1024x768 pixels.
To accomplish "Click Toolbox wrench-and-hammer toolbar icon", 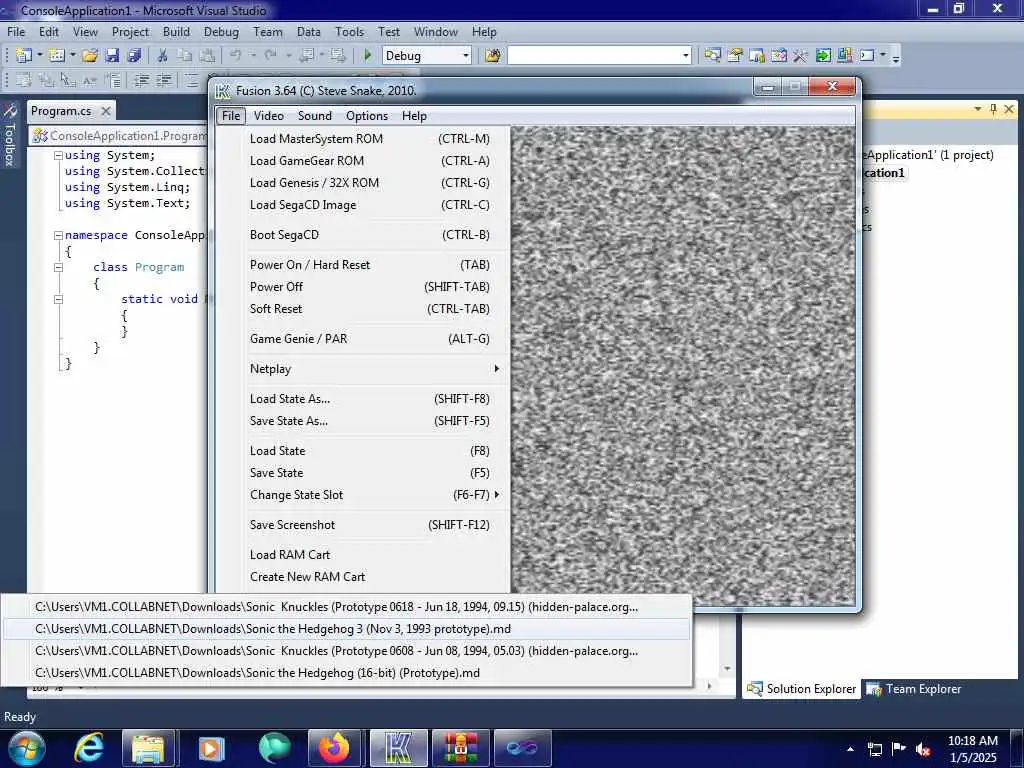I will pyautogui.click(x=801, y=56).
